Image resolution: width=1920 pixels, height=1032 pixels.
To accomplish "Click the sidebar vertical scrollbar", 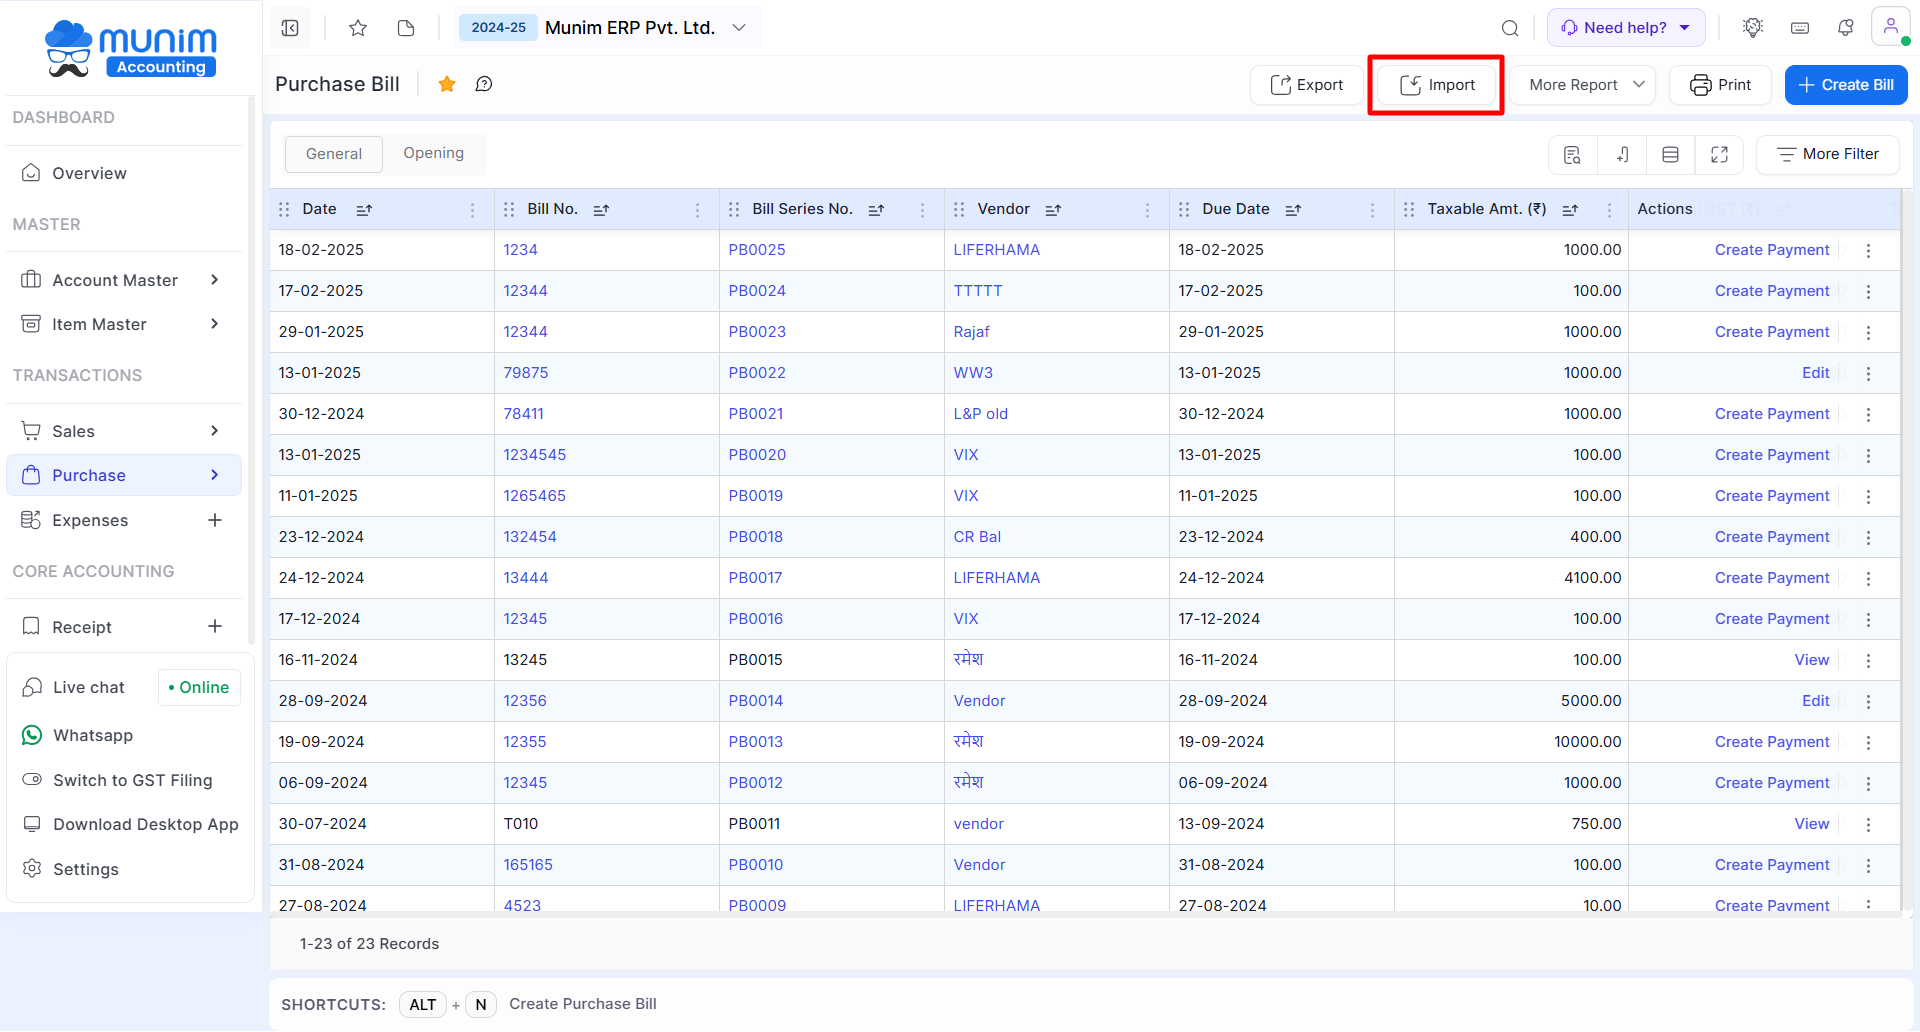I will 251,370.
